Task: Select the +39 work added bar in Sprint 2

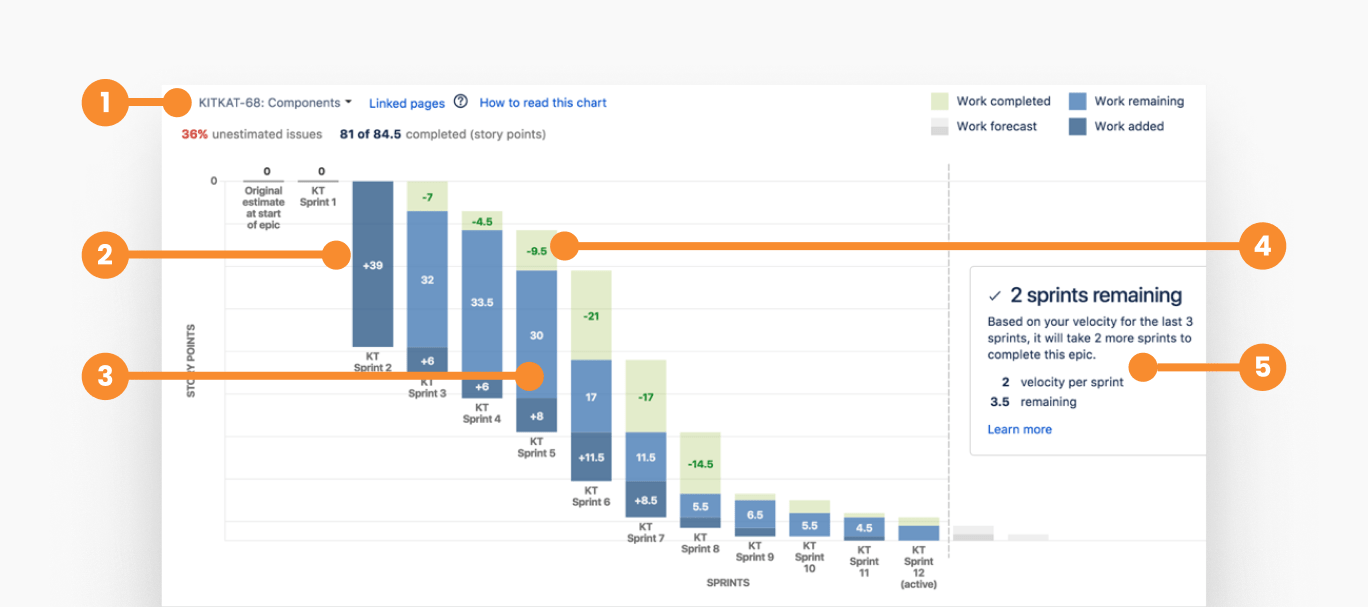Action: [x=372, y=264]
